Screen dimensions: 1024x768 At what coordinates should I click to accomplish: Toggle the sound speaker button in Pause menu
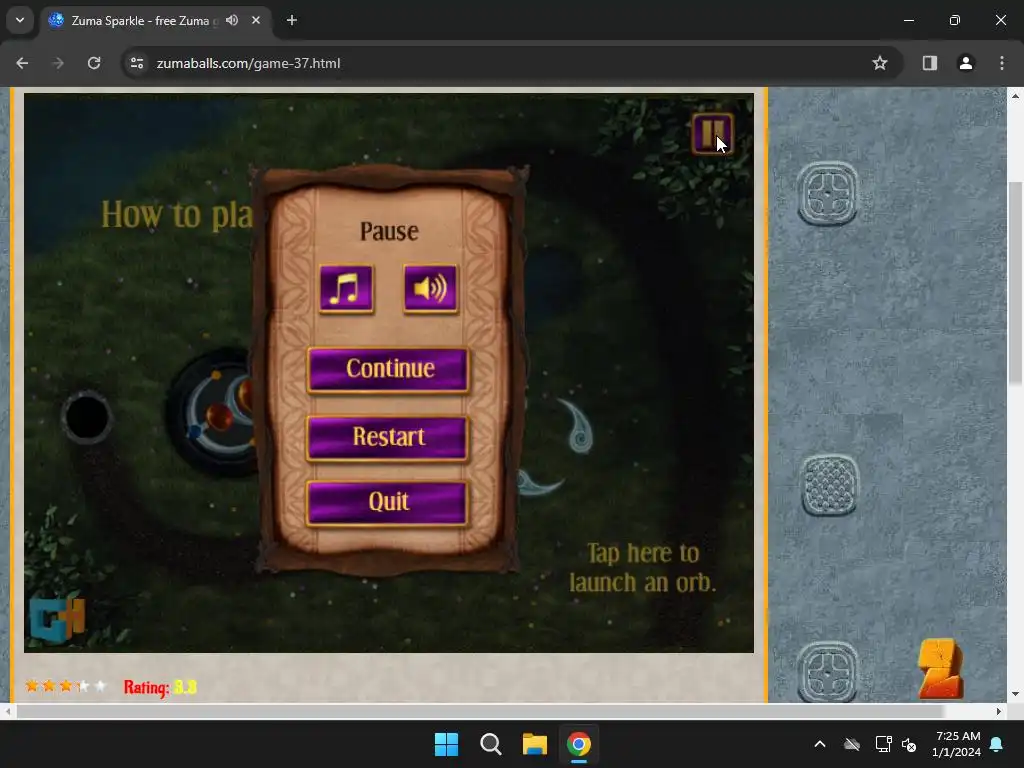(x=430, y=289)
